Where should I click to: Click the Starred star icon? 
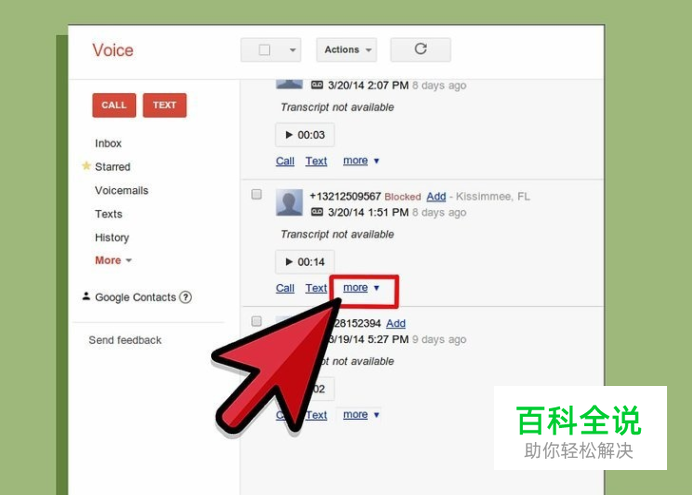pyautogui.click(x=86, y=166)
